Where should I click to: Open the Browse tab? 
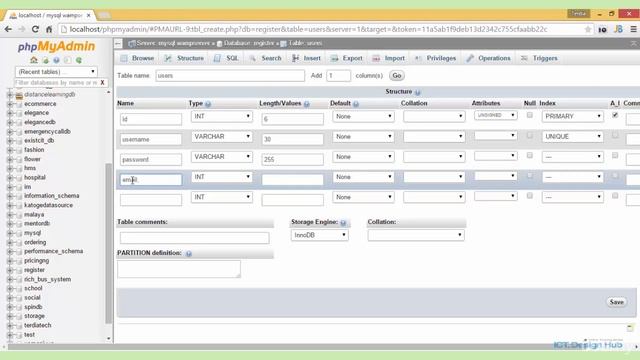coord(138,58)
